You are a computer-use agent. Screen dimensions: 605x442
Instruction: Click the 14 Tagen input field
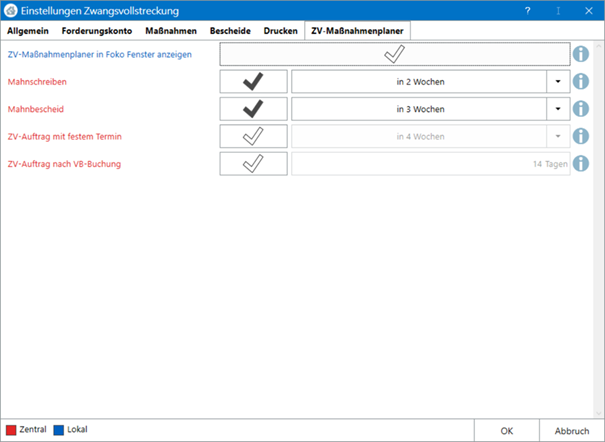[430, 163]
